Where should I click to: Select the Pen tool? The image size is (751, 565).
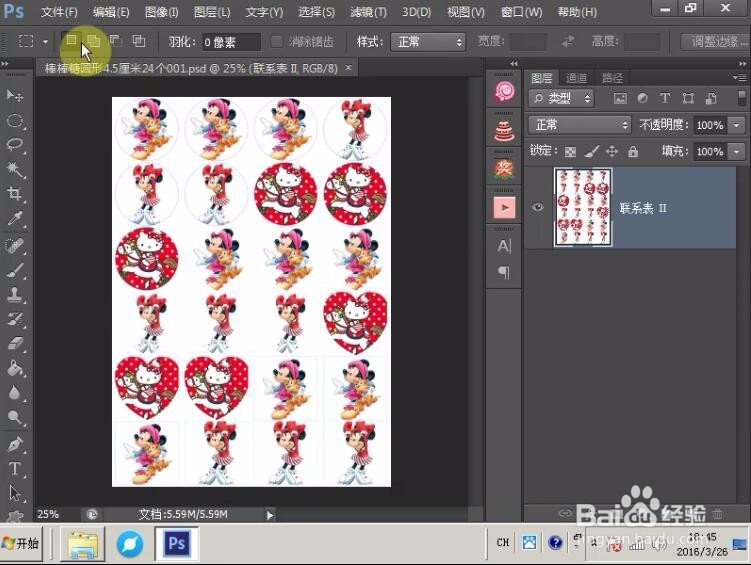[15, 444]
